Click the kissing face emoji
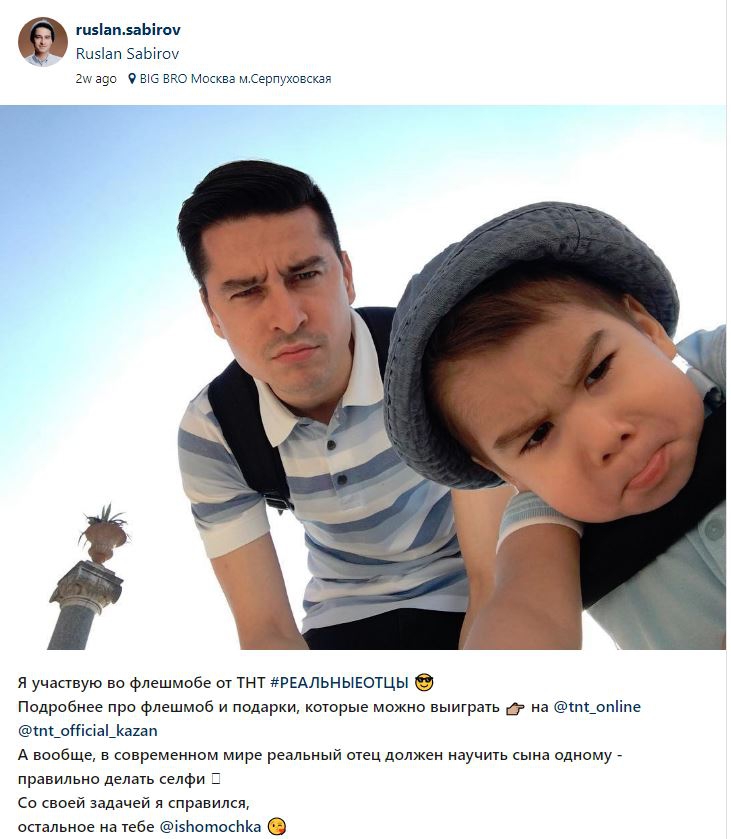This screenshot has height=839, width=731. click(x=276, y=827)
